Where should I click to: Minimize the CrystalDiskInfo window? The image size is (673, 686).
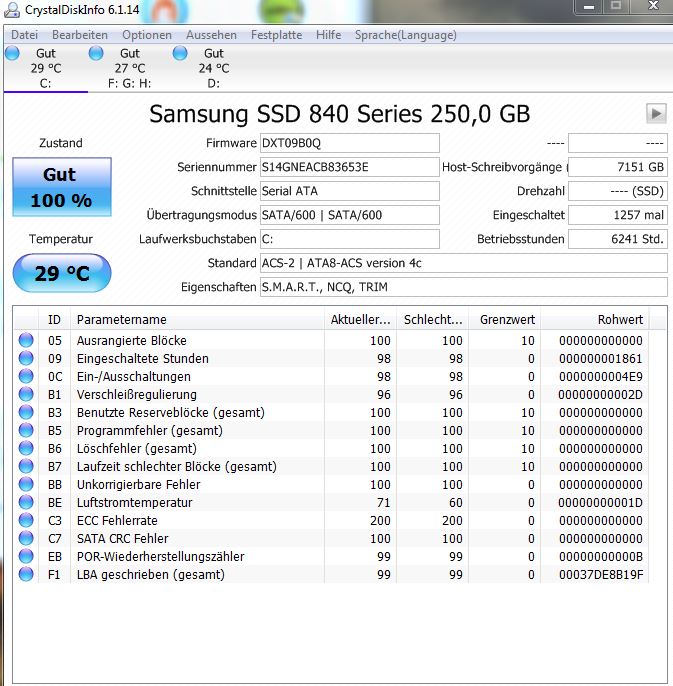[589, 7]
